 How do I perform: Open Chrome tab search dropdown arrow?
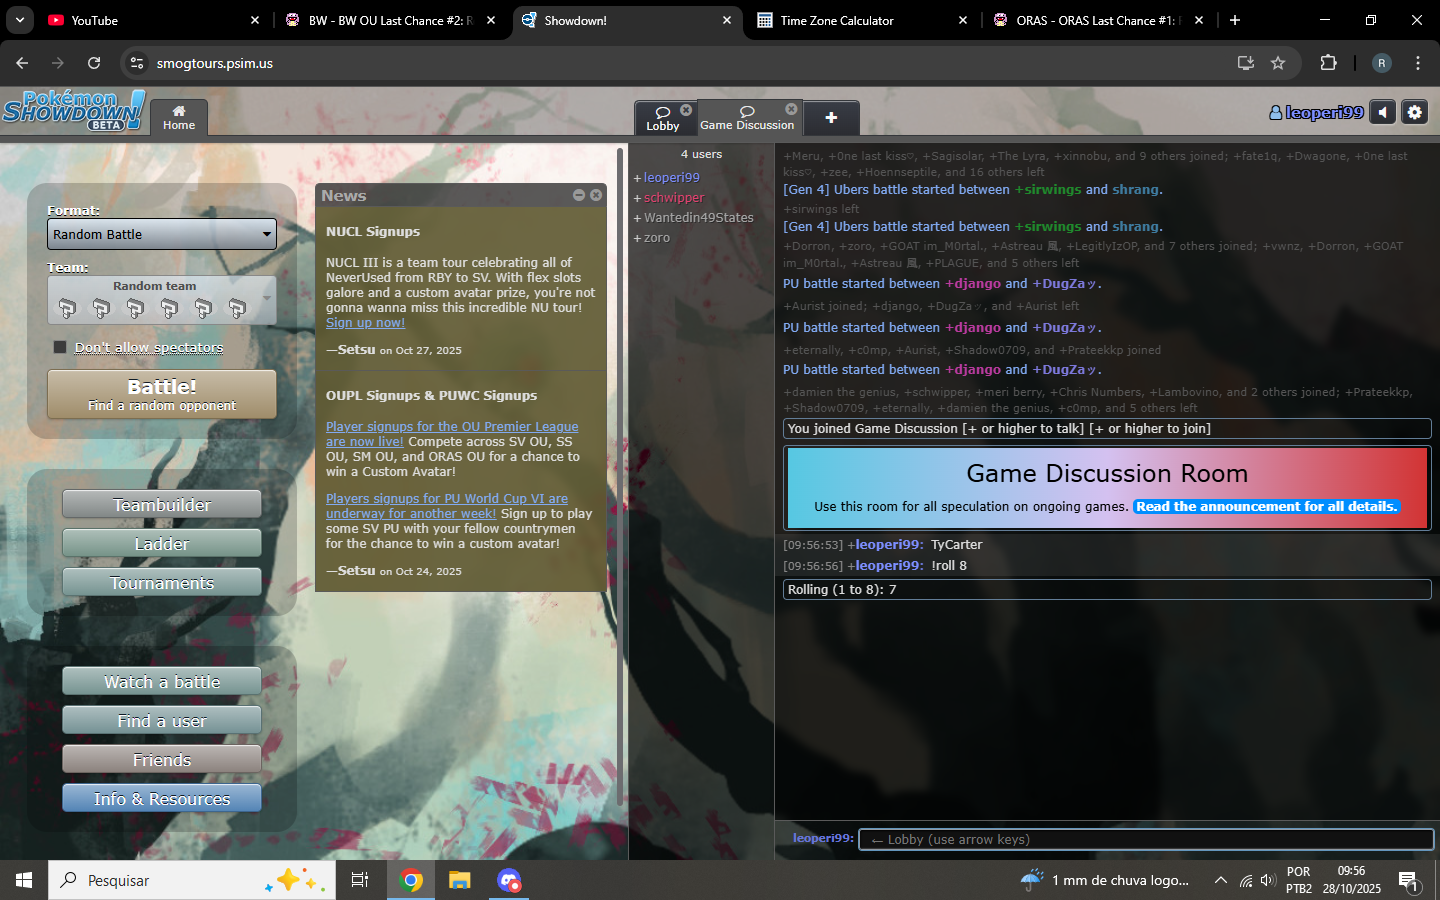tap(20, 20)
